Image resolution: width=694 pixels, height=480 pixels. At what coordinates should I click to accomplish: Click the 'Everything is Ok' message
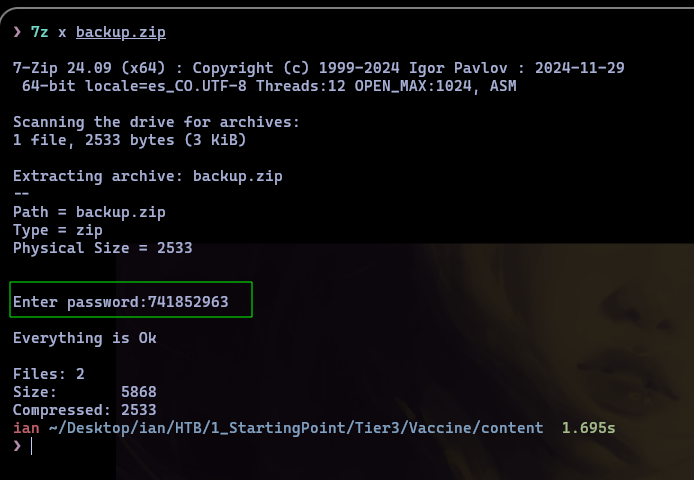[x=84, y=338]
